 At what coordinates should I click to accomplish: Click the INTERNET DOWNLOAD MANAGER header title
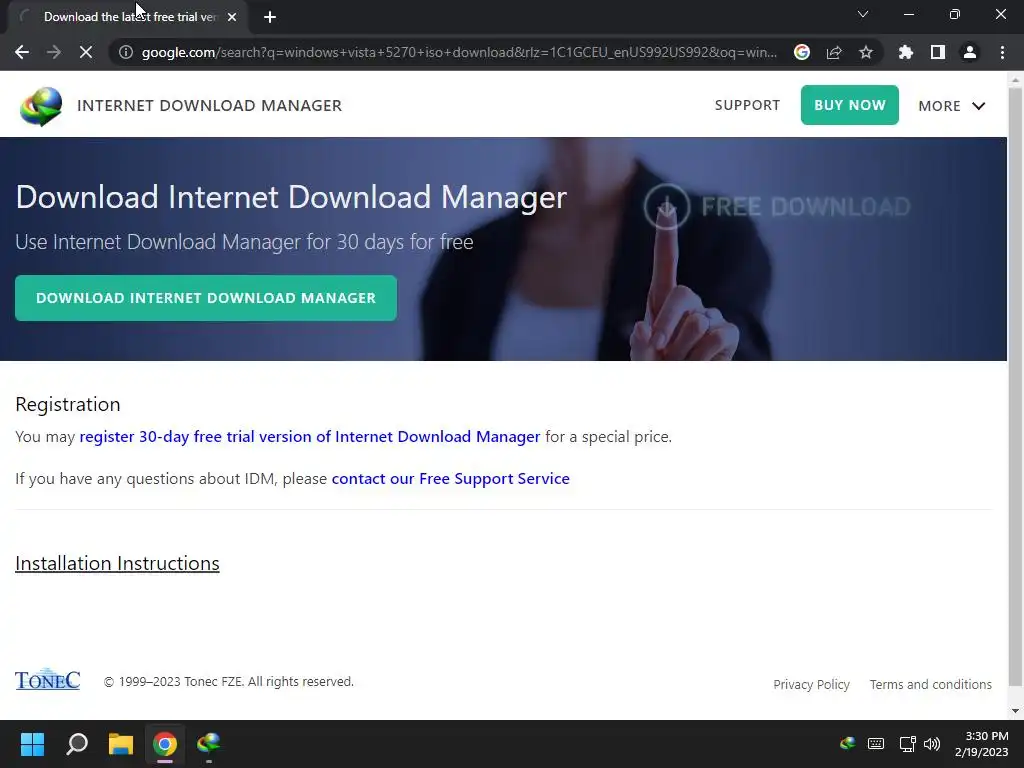(x=210, y=106)
